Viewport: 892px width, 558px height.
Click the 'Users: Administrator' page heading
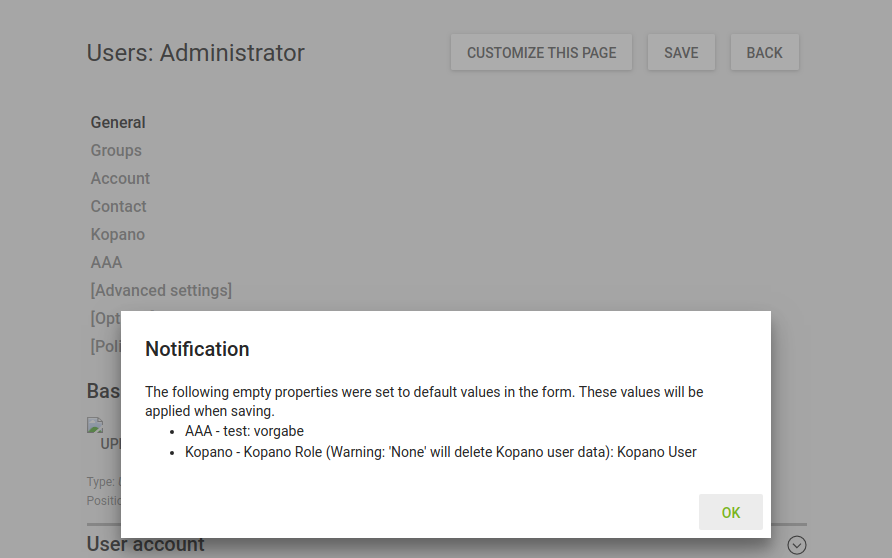coord(195,53)
